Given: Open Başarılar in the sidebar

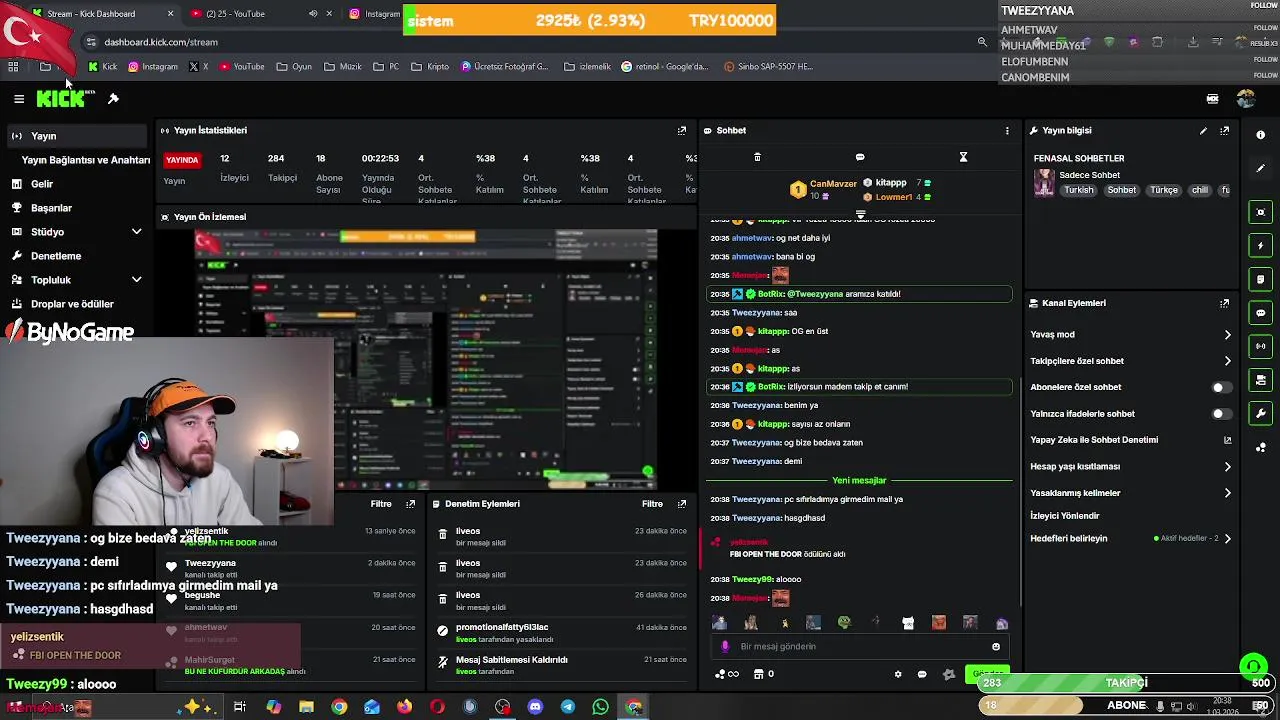Looking at the screenshot, I should click(x=51, y=208).
